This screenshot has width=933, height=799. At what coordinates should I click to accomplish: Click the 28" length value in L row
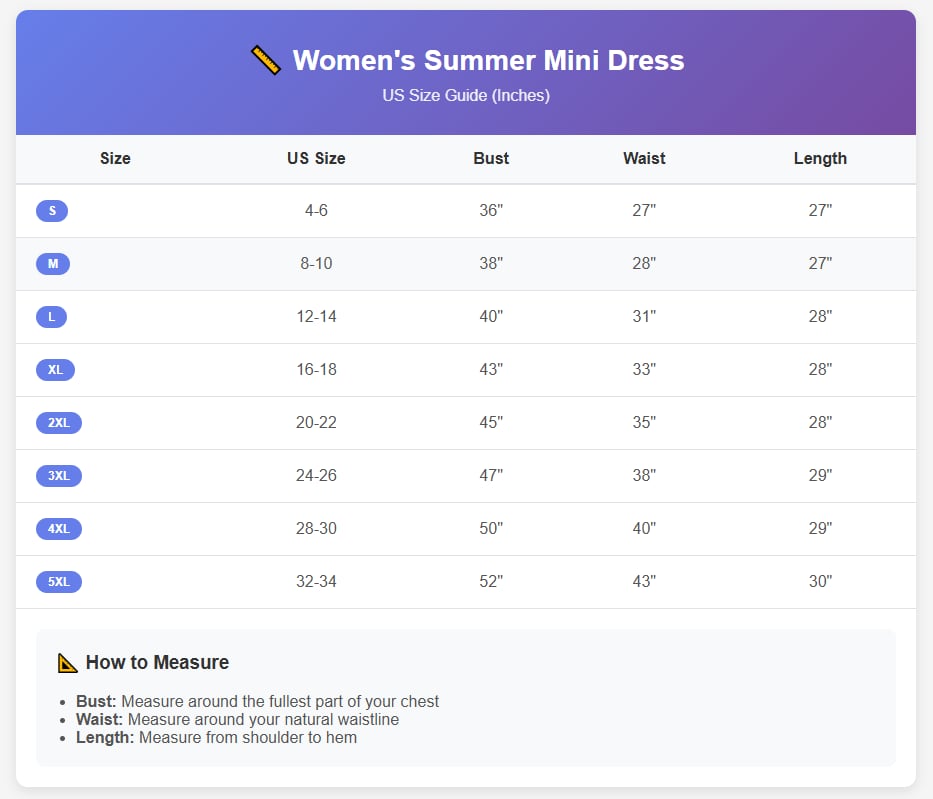click(820, 316)
